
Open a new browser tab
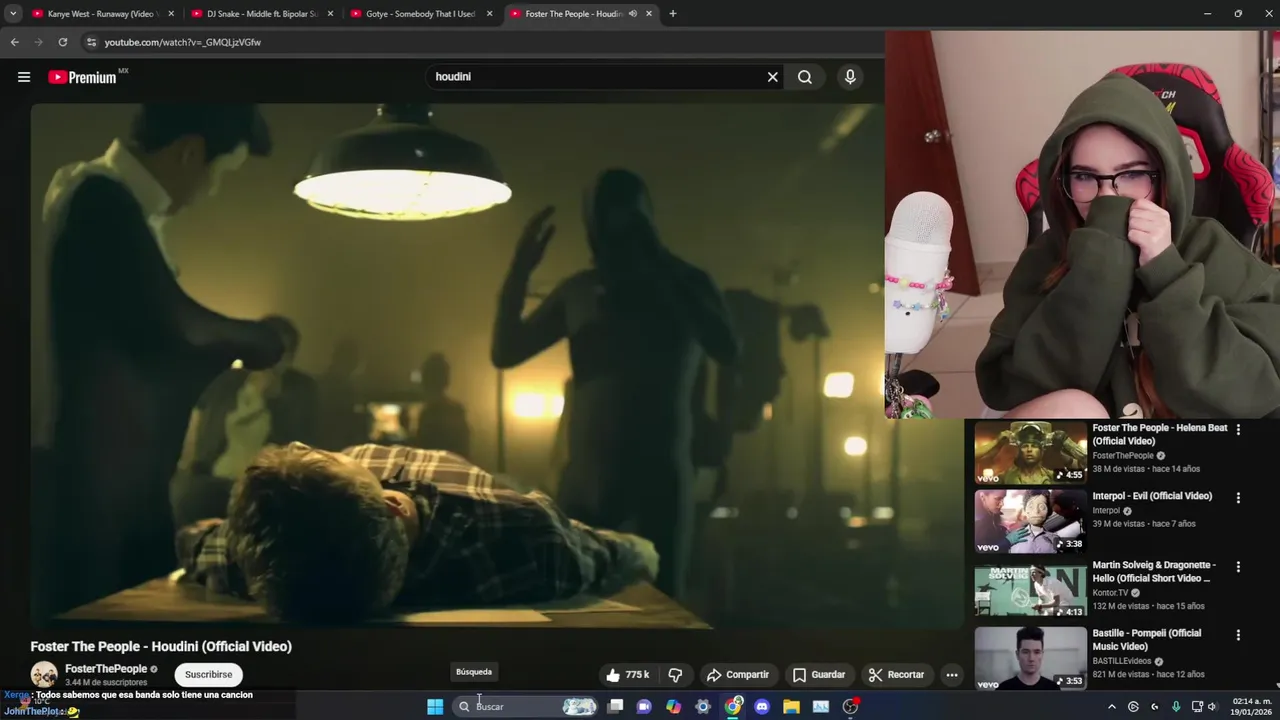[672, 14]
